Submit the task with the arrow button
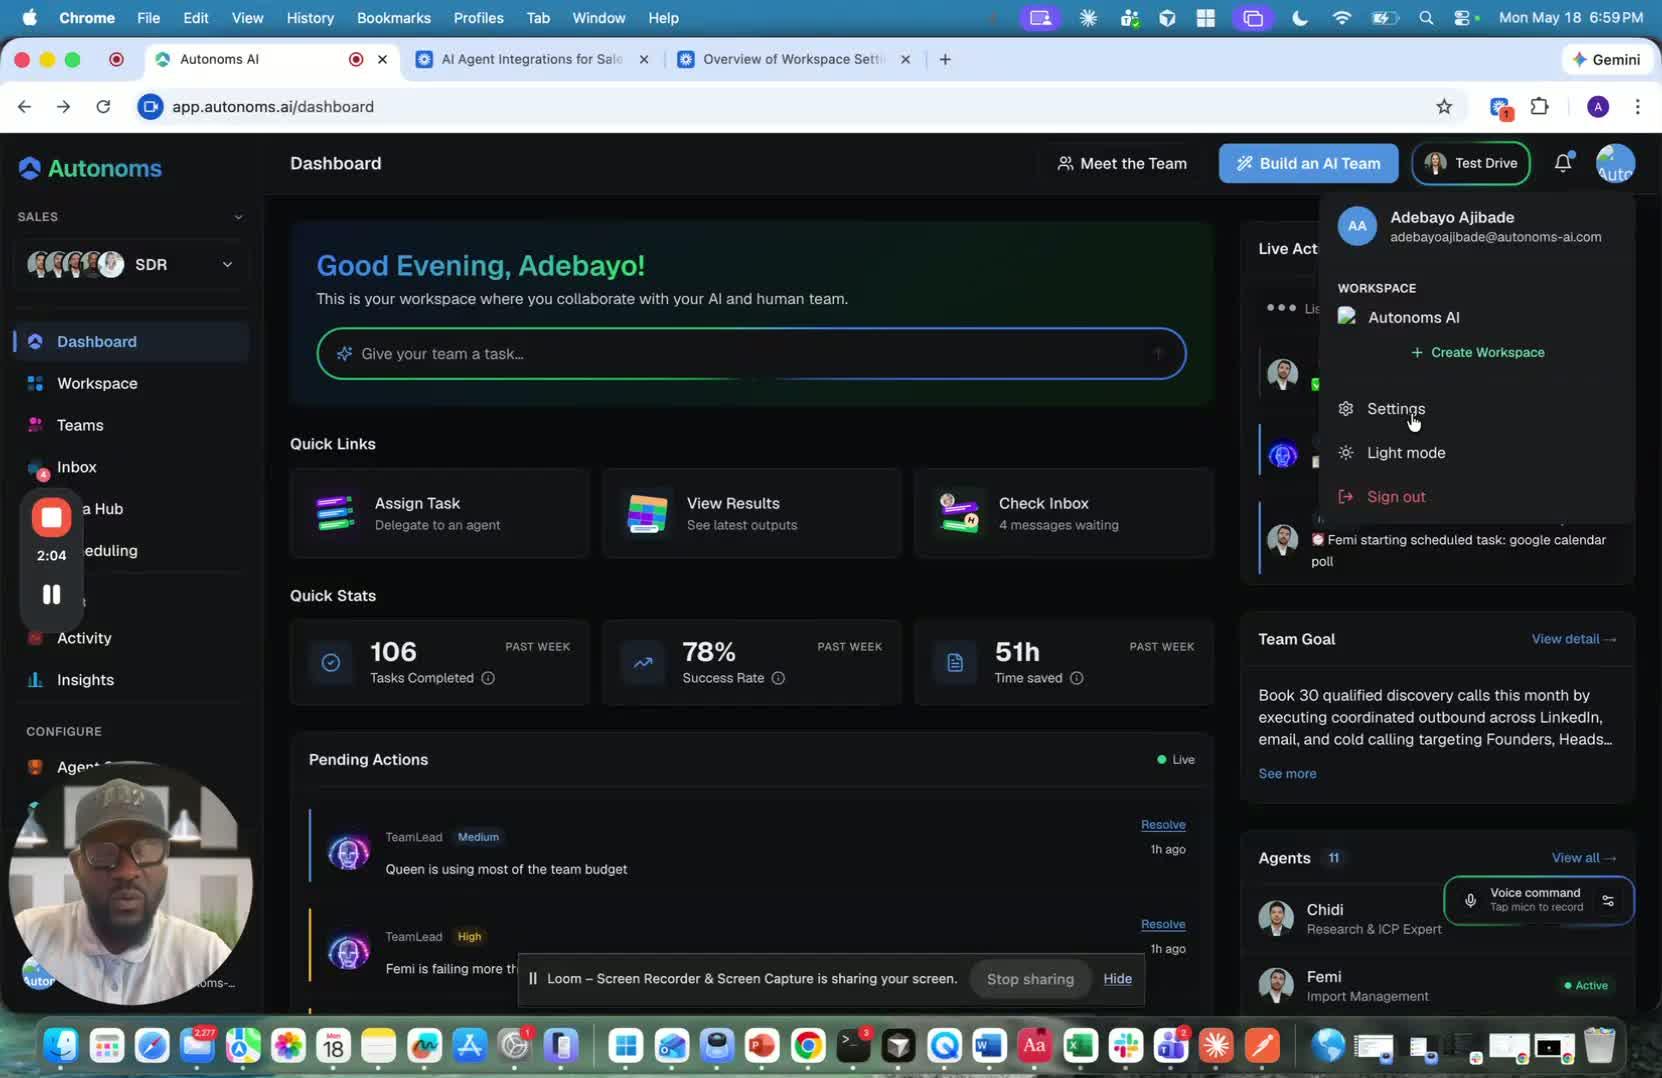 [x=1158, y=354]
